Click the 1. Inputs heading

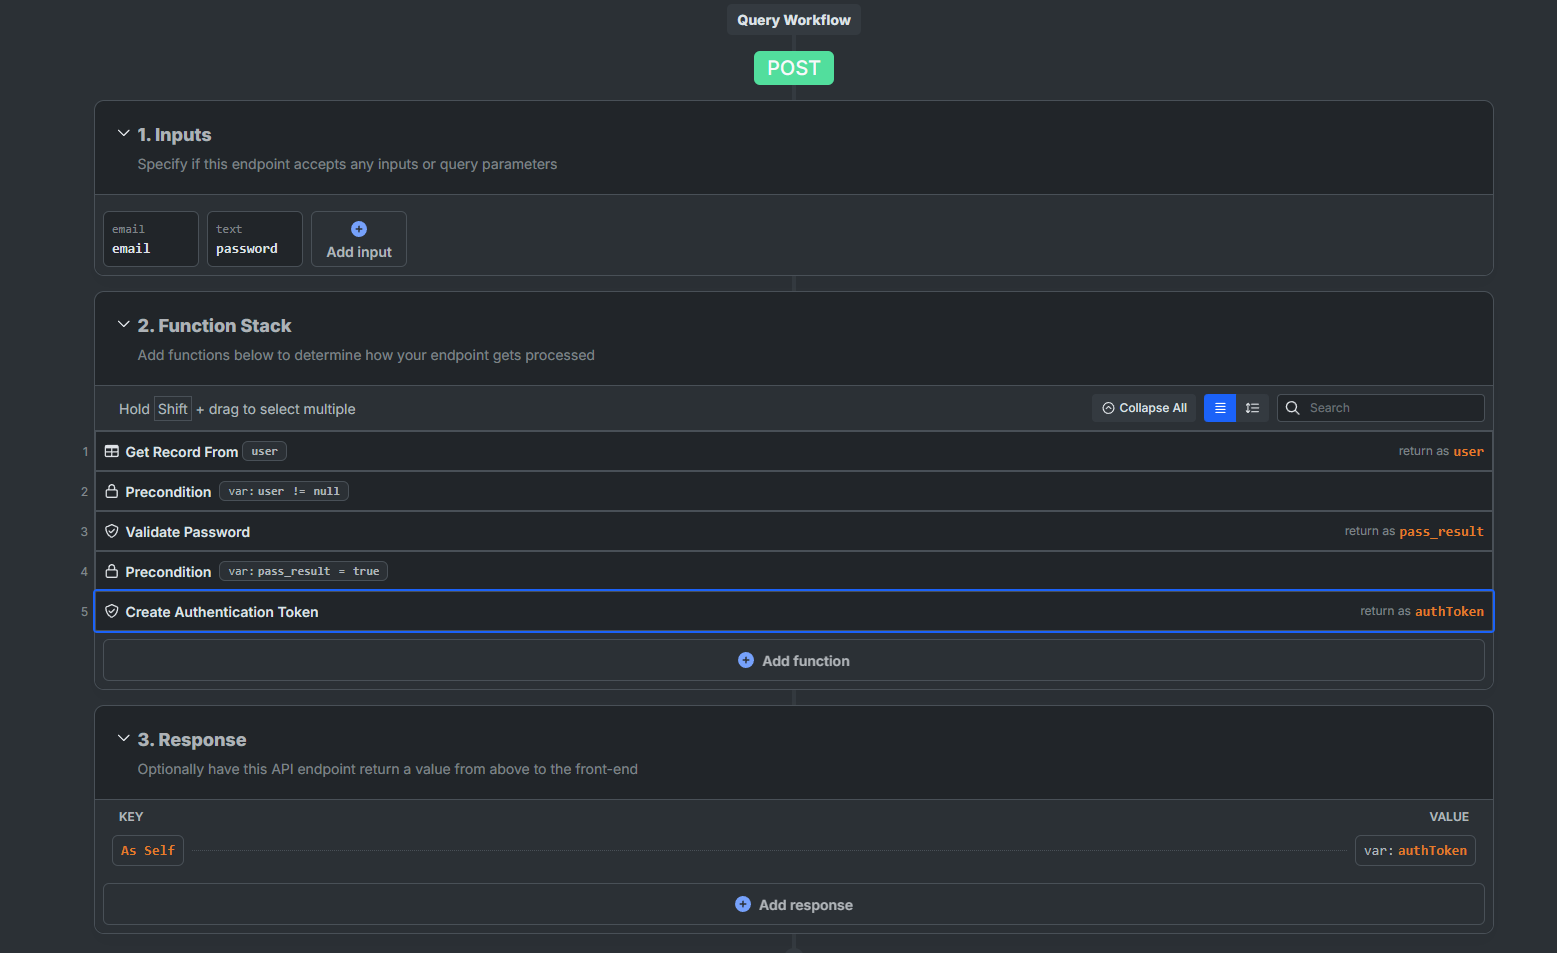point(175,135)
